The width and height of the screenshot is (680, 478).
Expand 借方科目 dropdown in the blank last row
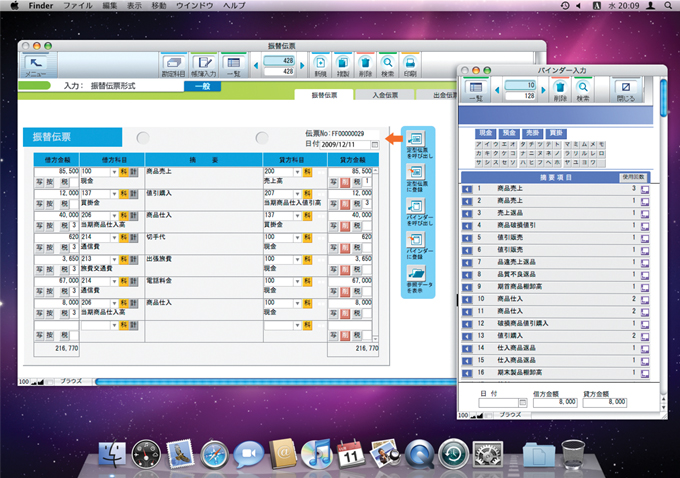pos(114,325)
